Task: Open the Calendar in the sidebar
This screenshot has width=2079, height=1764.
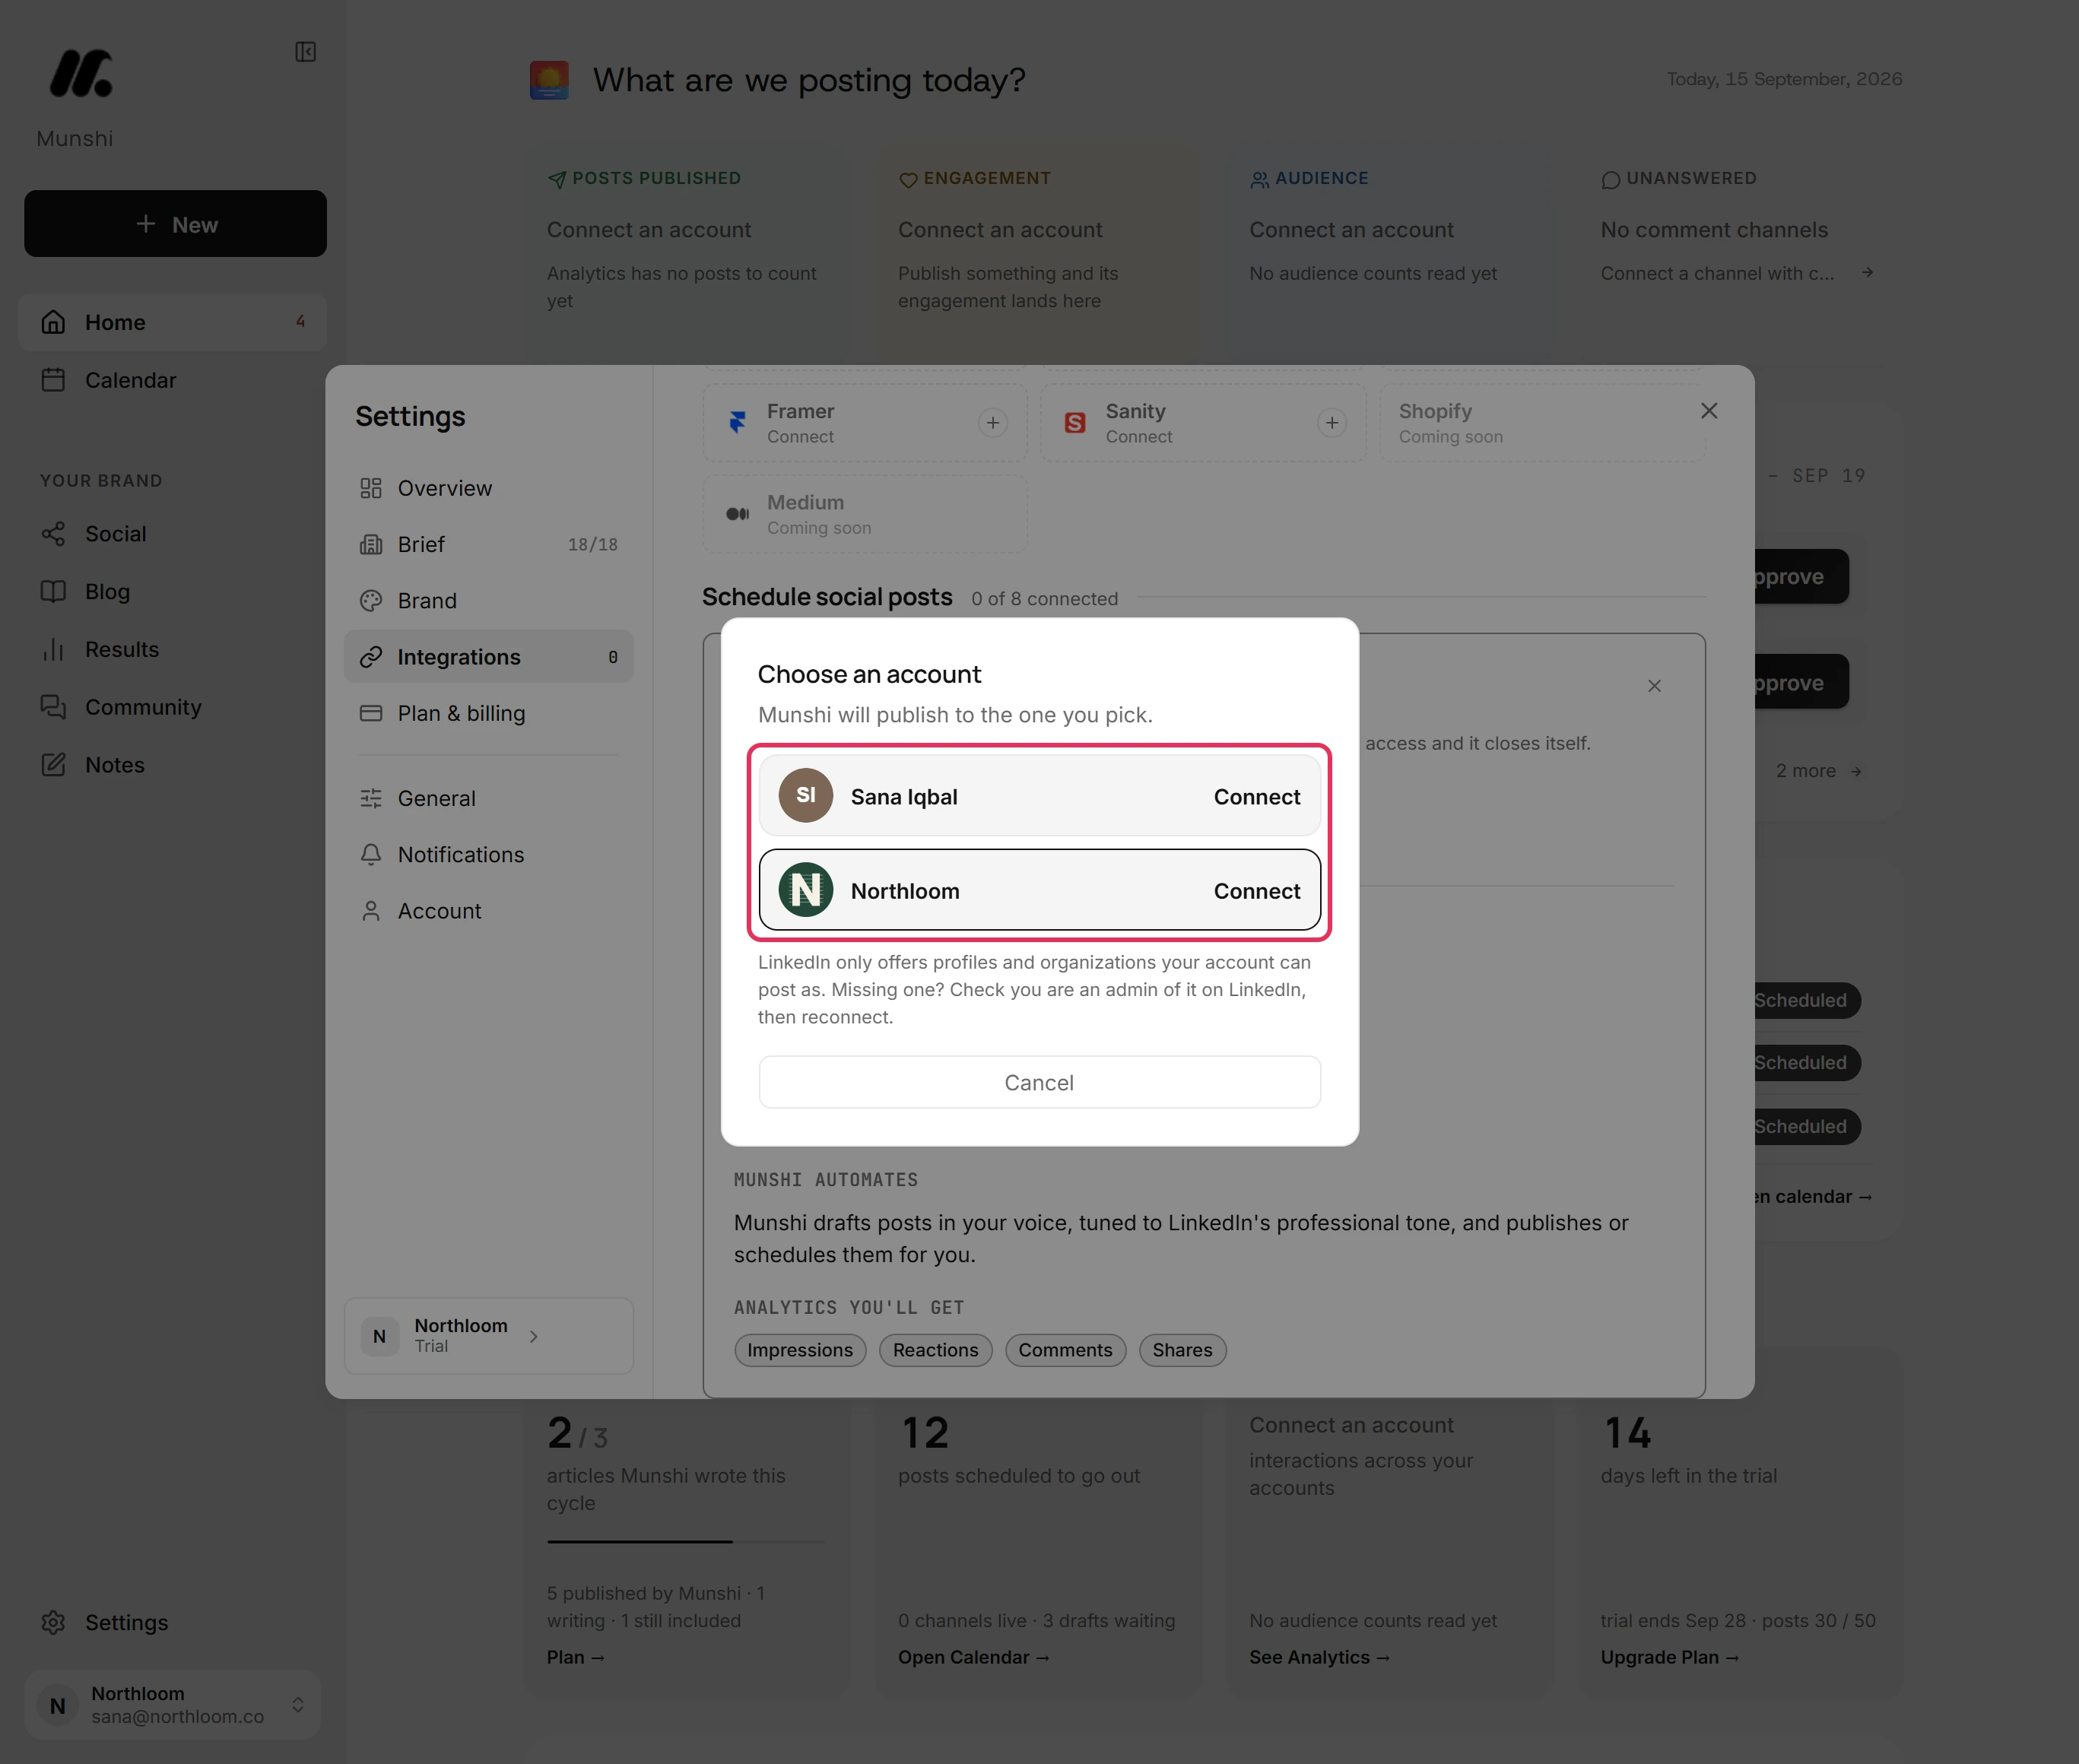Action: click(x=173, y=380)
